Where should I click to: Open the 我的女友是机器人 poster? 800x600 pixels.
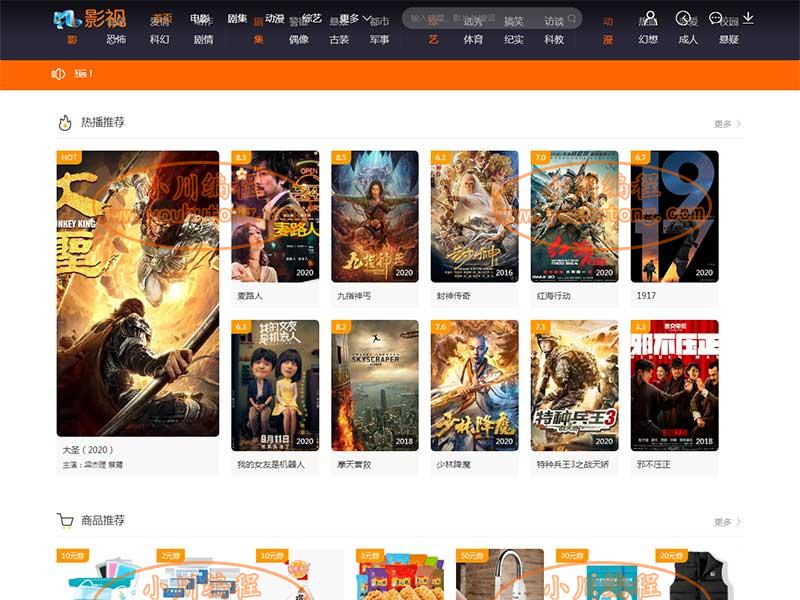(x=276, y=386)
